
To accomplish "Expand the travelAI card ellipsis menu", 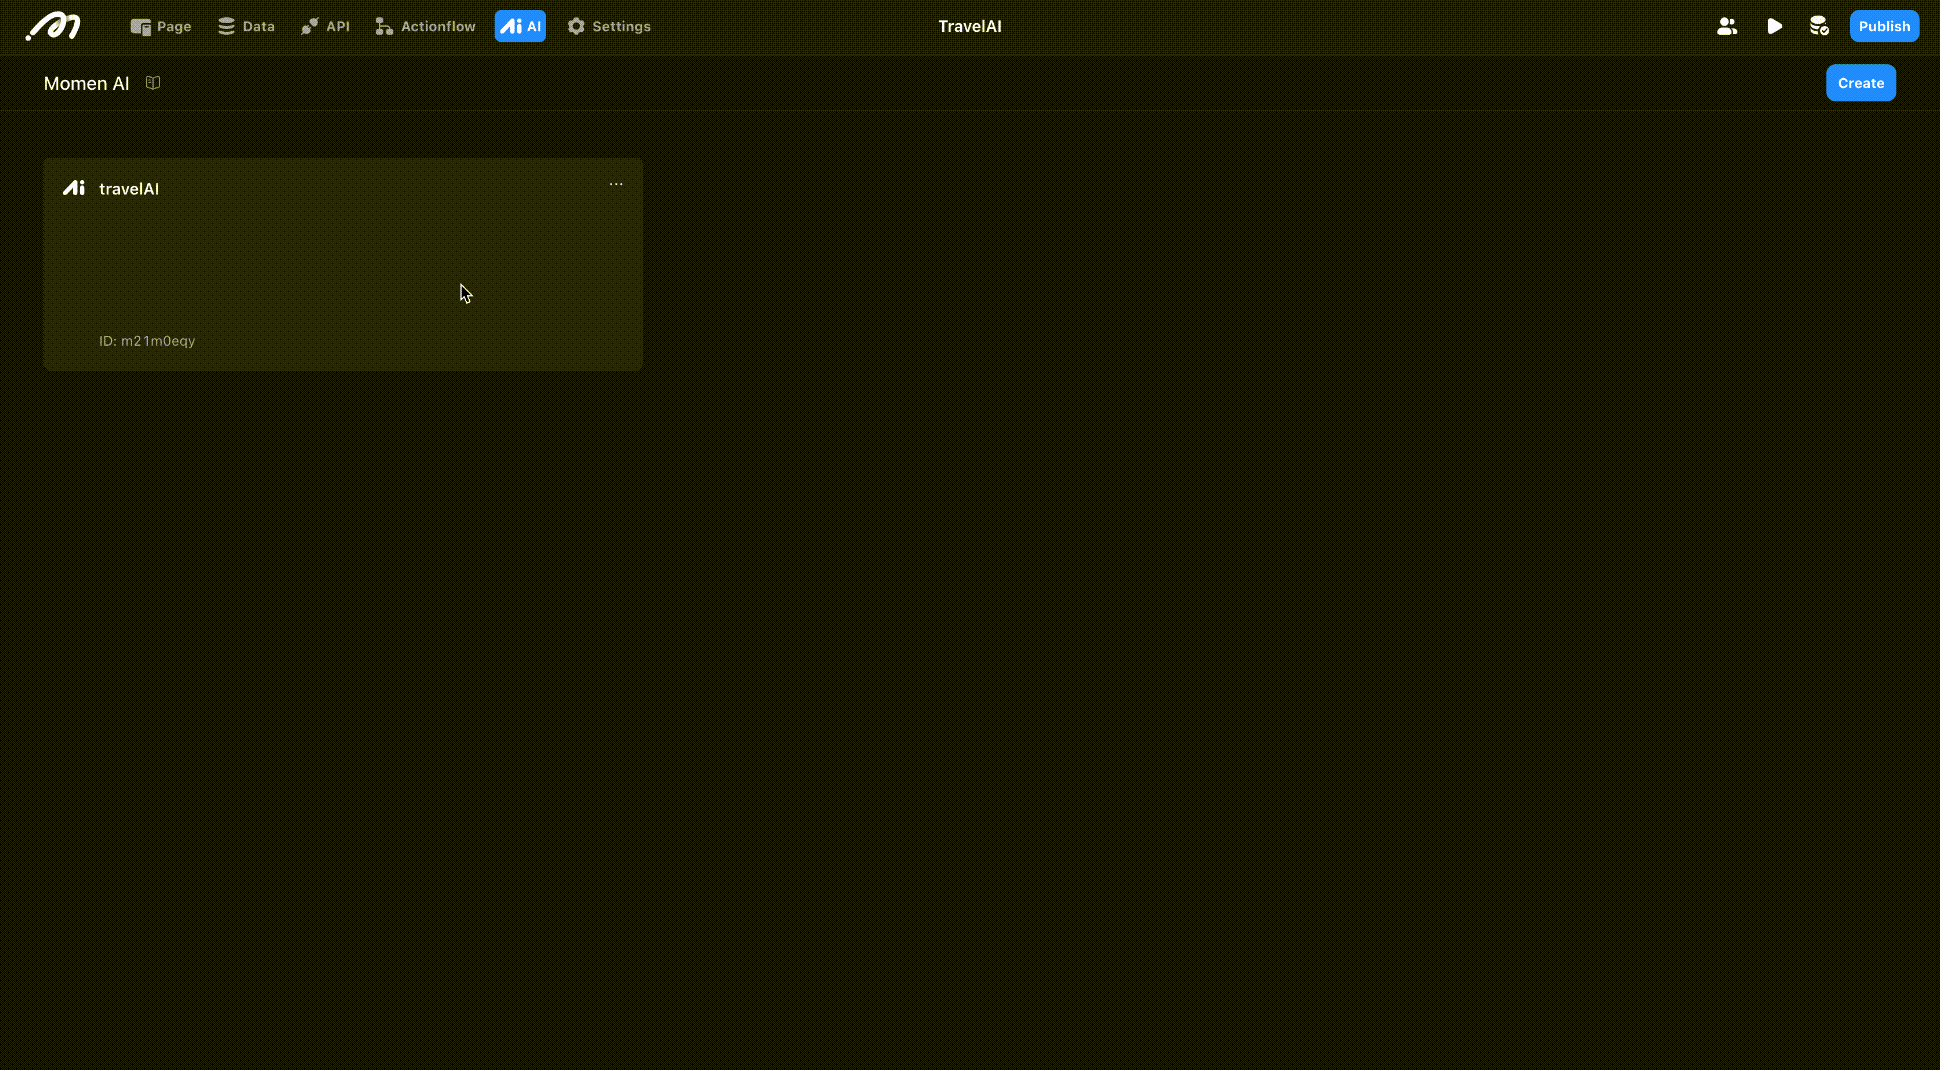I will point(616,184).
